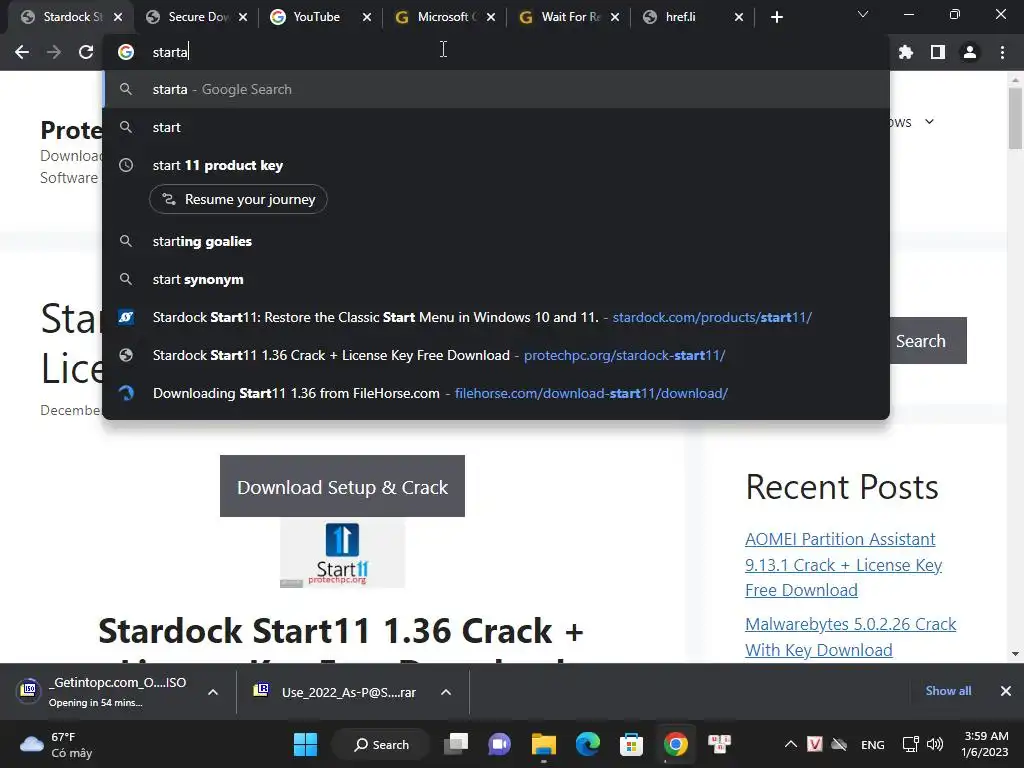The image size is (1024, 768).
Task: Click the Download Setup & Crack button
Action: (342, 487)
